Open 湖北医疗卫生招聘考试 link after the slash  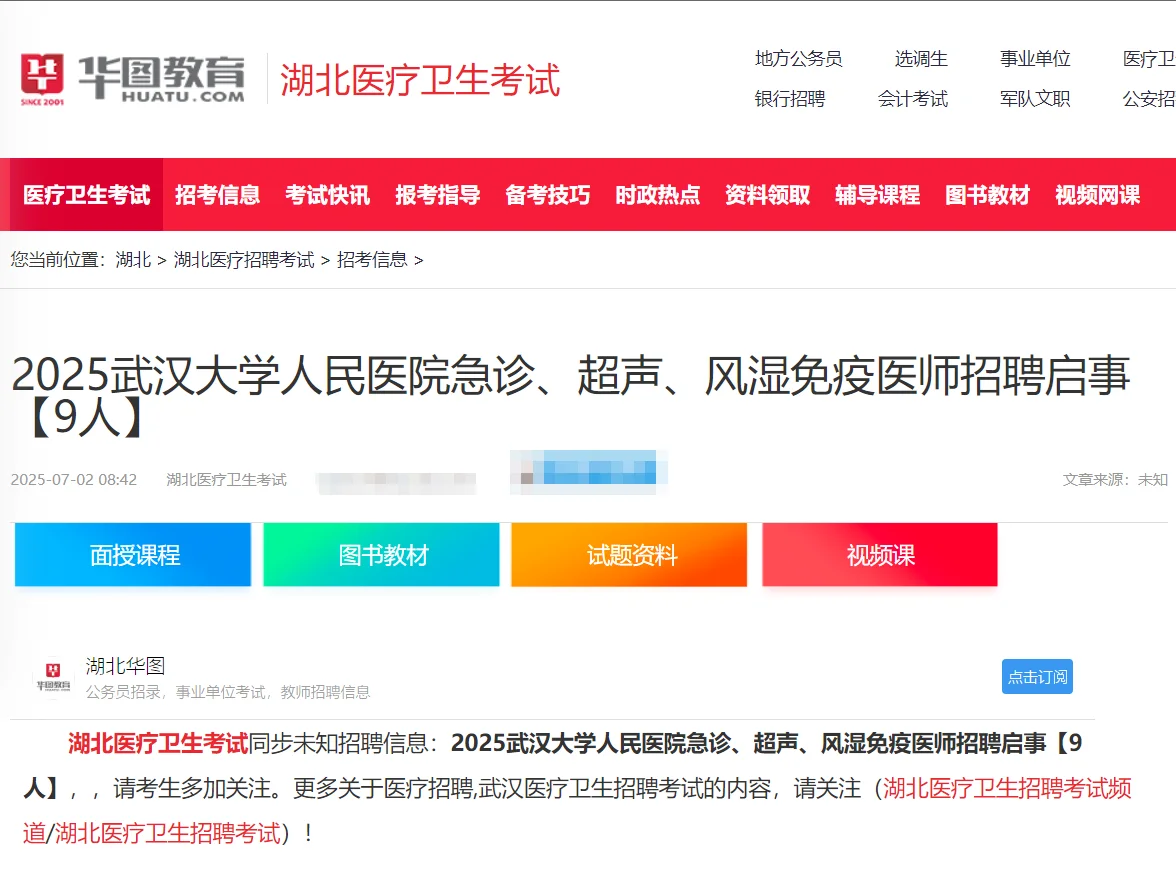(x=169, y=833)
